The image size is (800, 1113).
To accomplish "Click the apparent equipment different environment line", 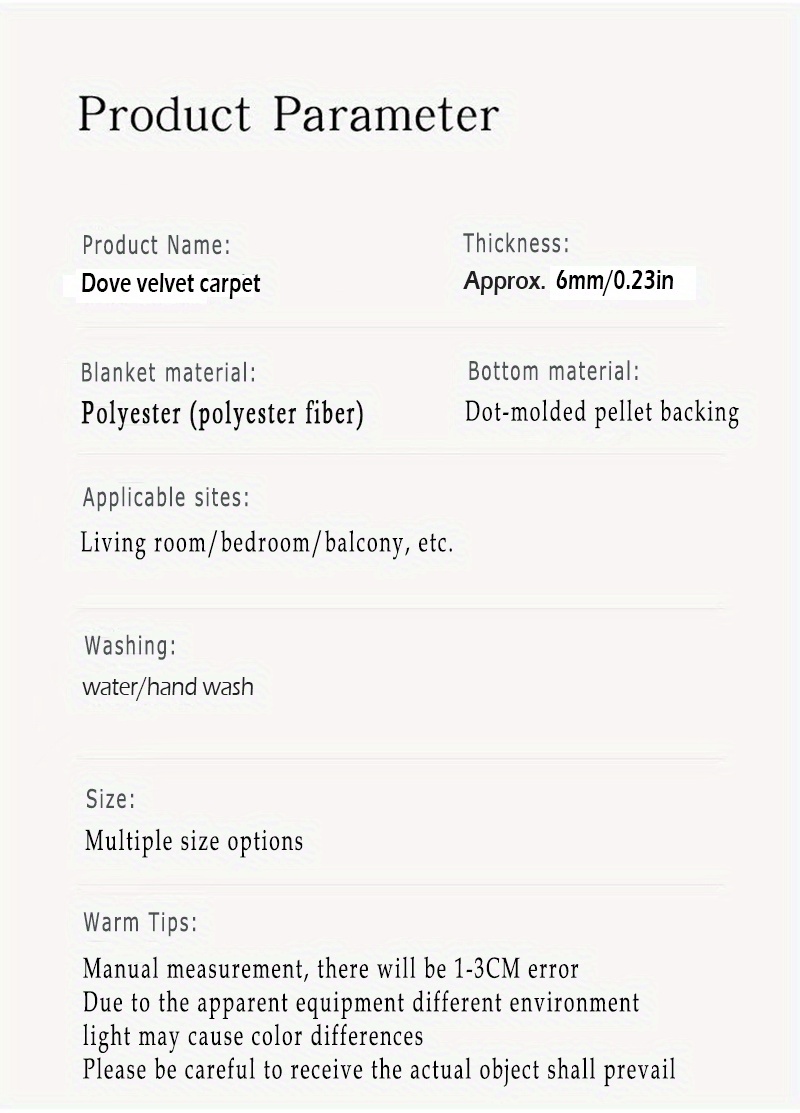I will click(x=361, y=1003).
